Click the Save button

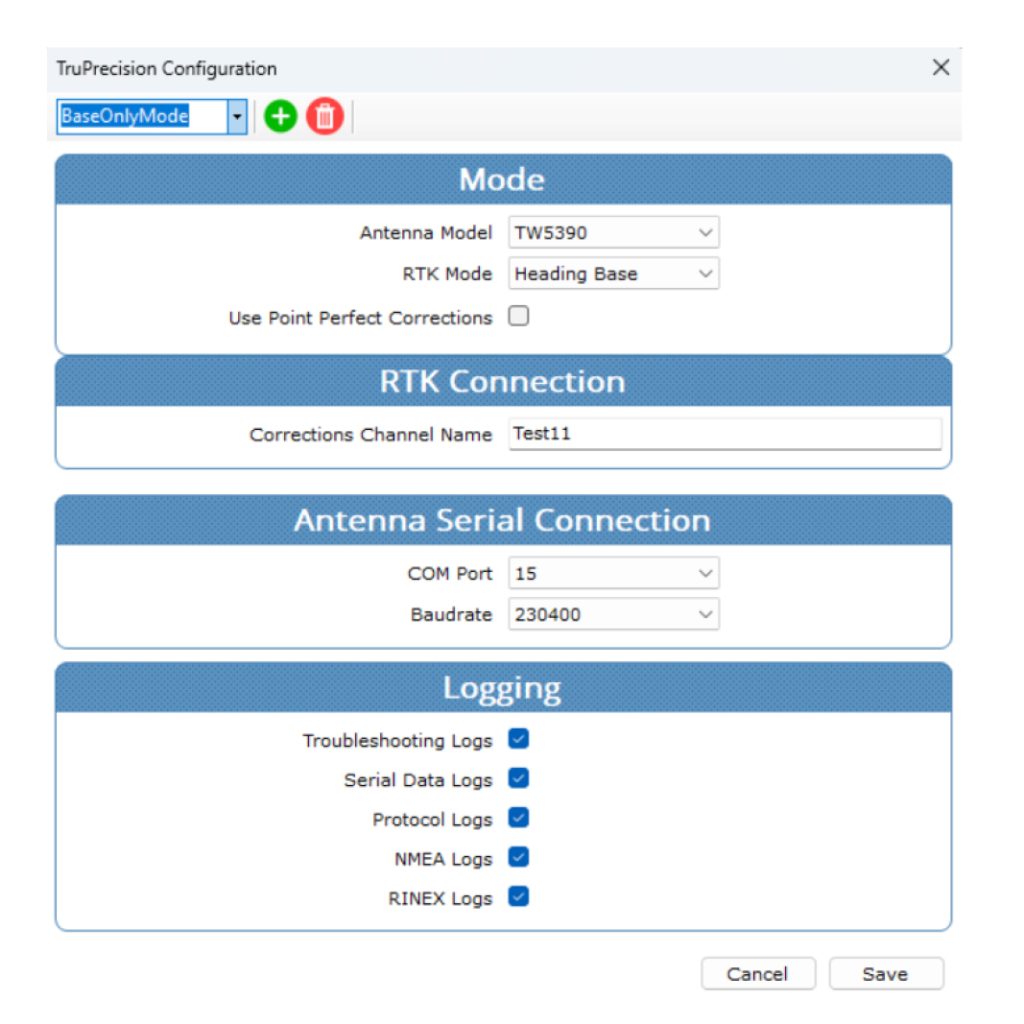pyautogui.click(x=885, y=974)
